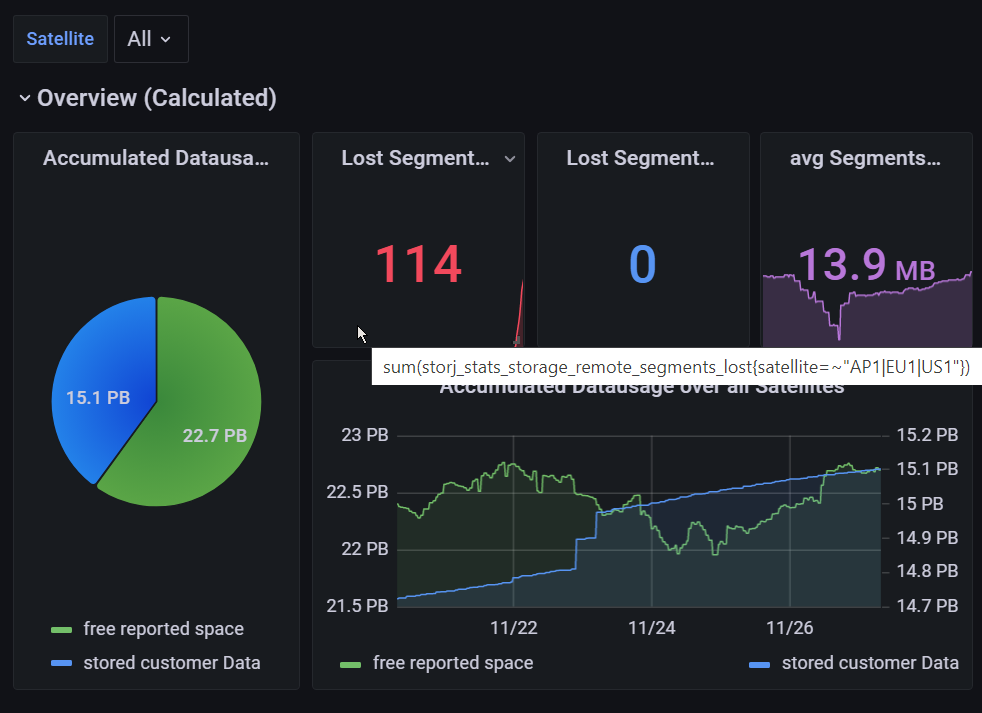Click the 'Overview (Calculated)' row title
Screen dimensions: 982x713
[x=156, y=98]
